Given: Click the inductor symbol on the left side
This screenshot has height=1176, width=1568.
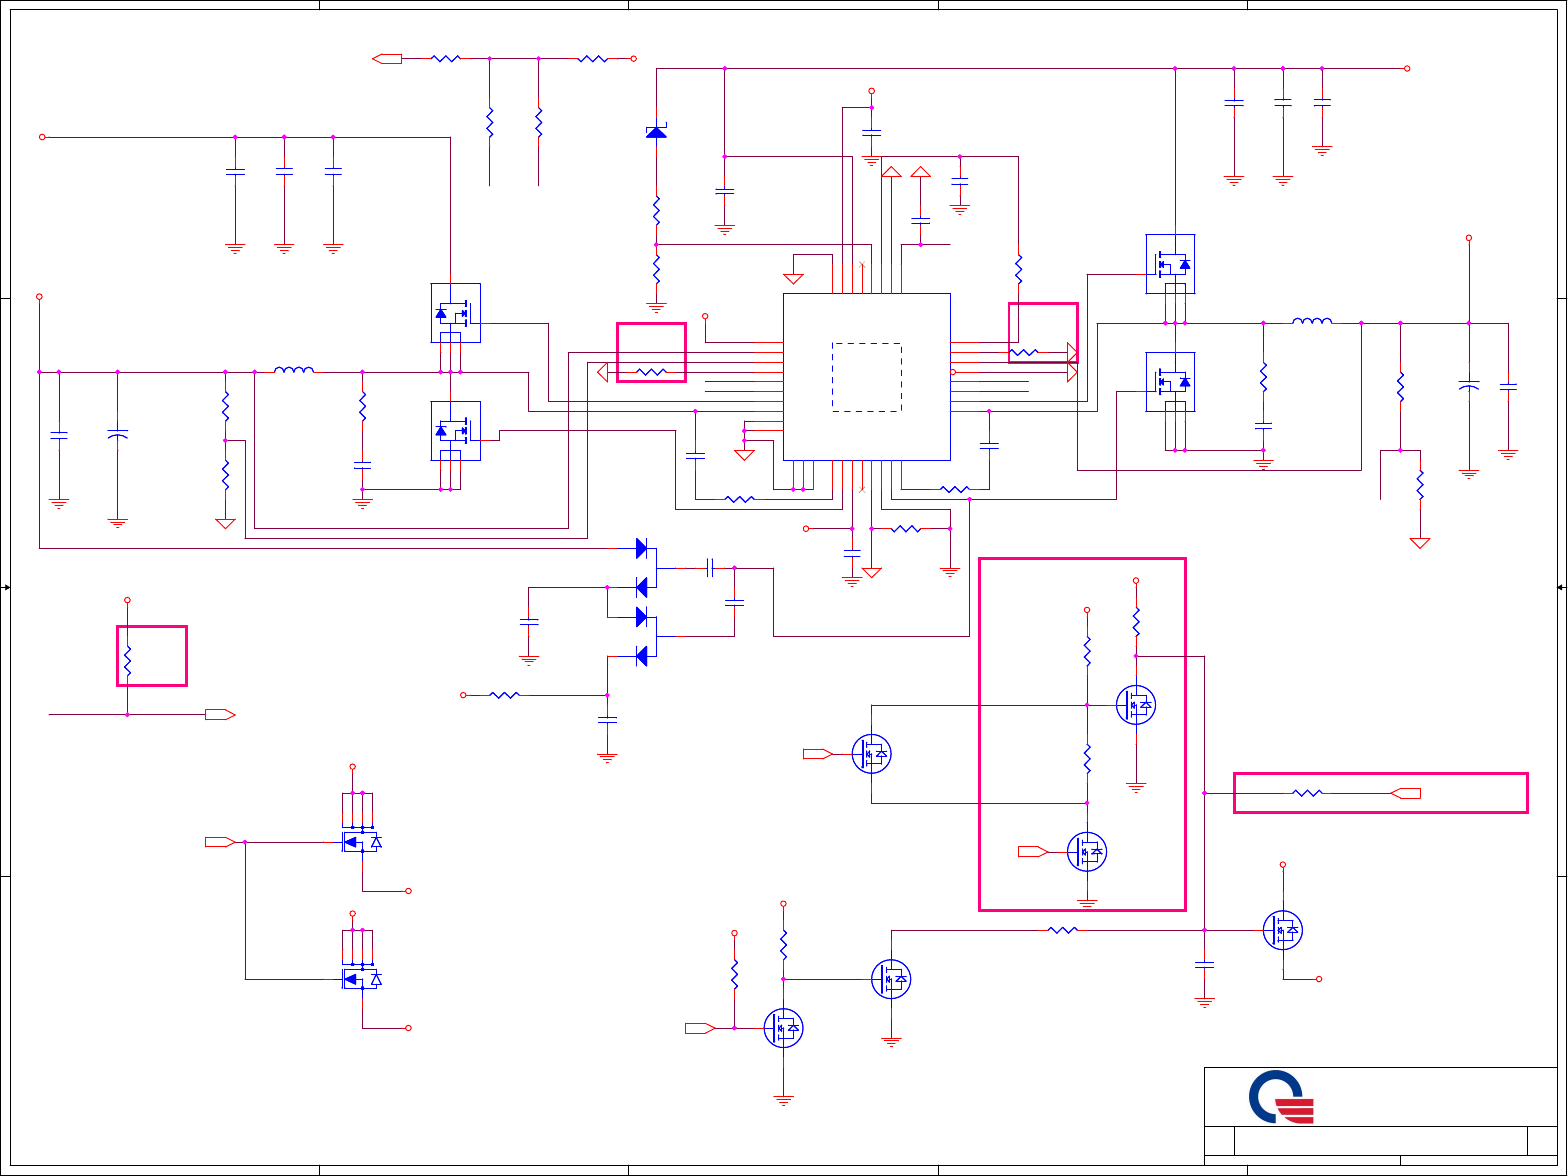Looking at the screenshot, I should (x=294, y=370).
